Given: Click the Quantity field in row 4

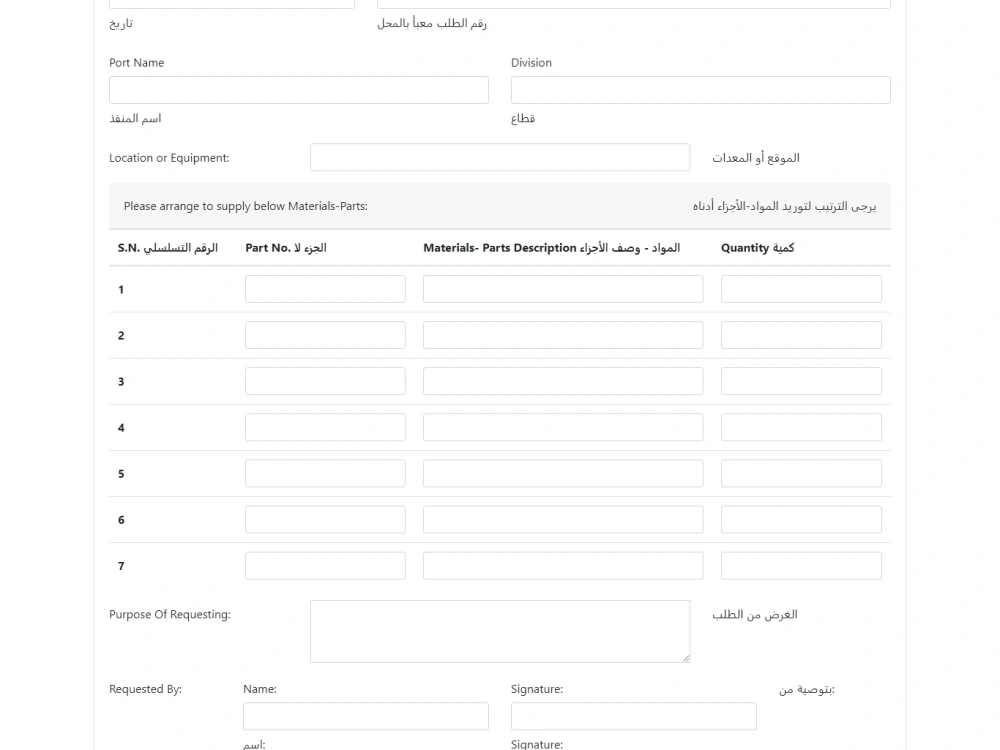Looking at the screenshot, I should (x=800, y=426).
